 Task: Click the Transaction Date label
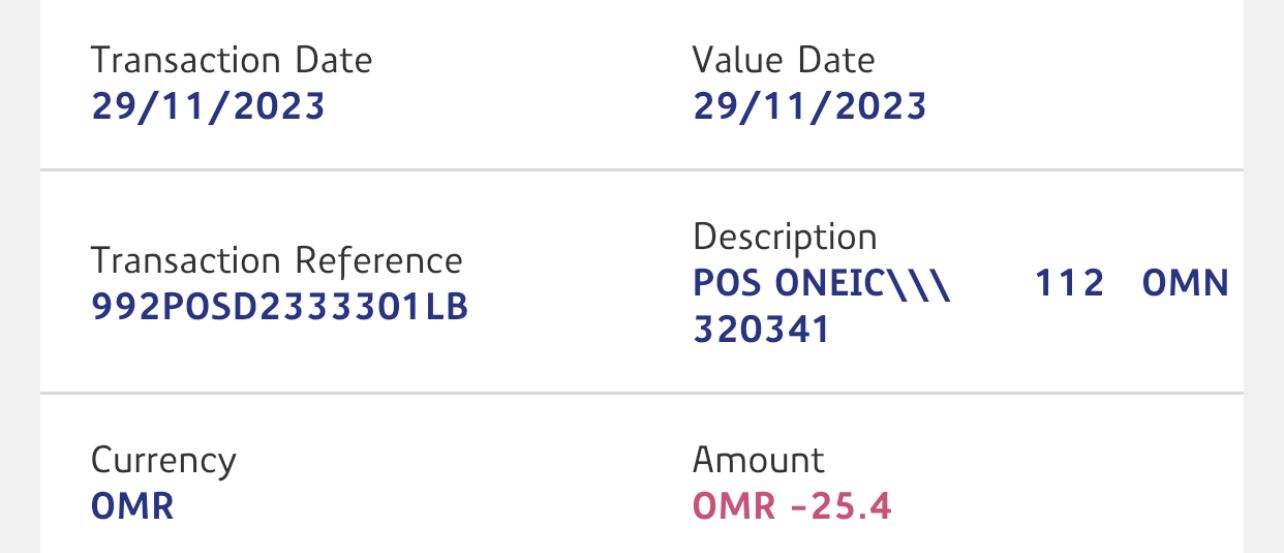231,60
